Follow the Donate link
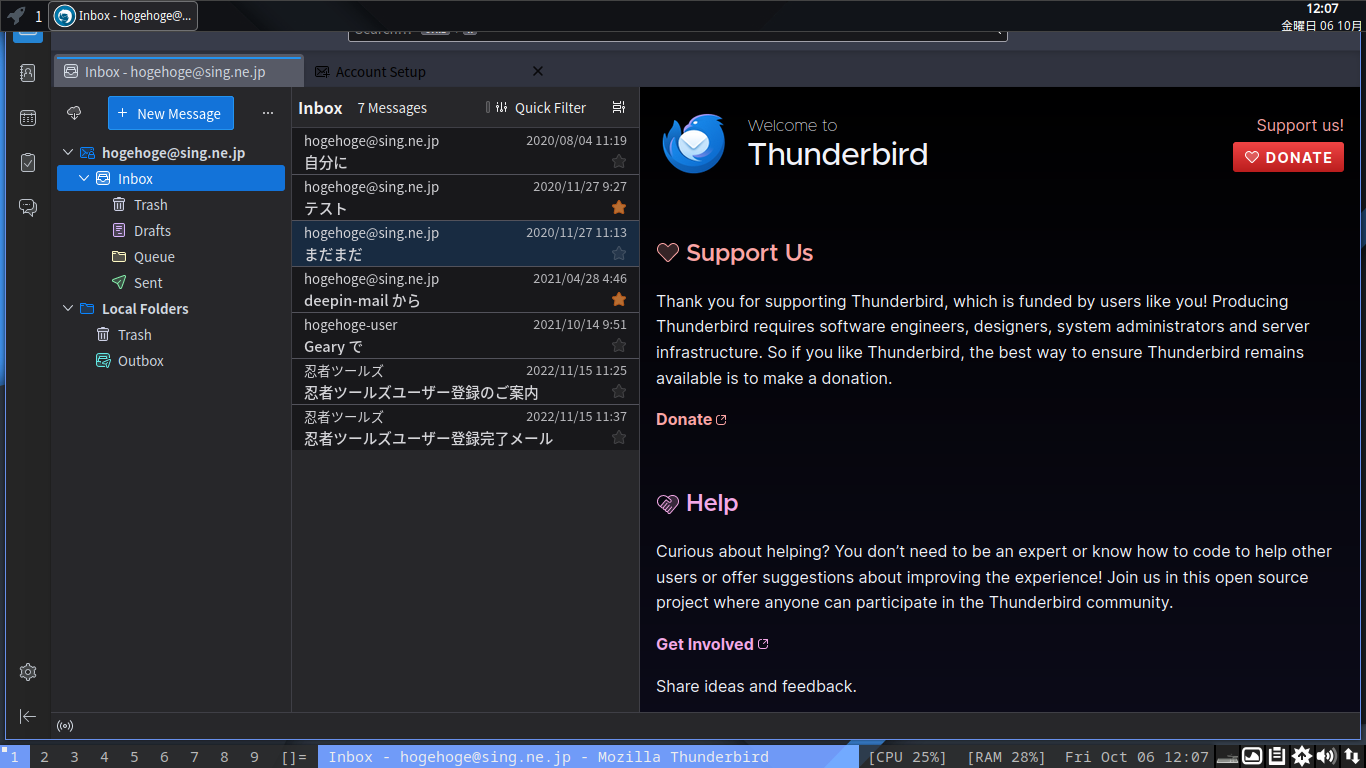The image size is (1366, 768). [691, 419]
